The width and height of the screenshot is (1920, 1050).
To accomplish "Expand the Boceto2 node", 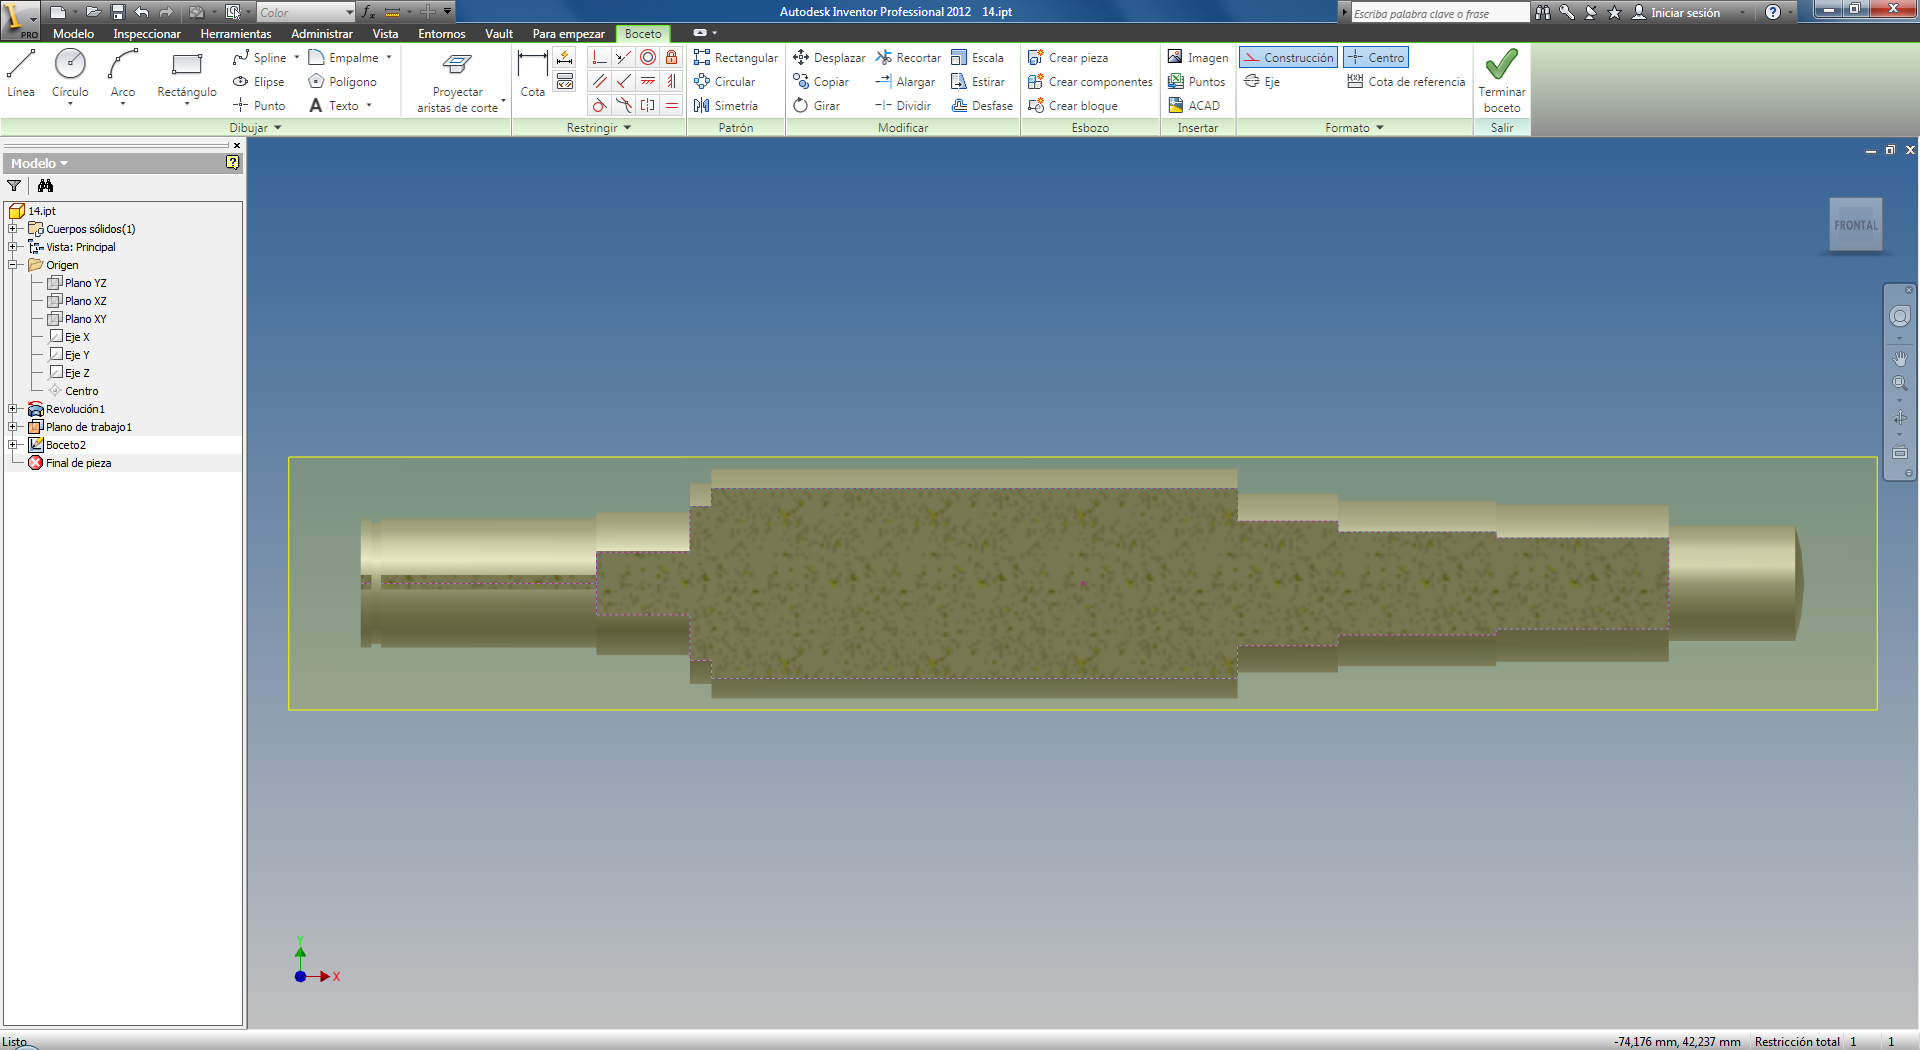I will click(x=13, y=445).
